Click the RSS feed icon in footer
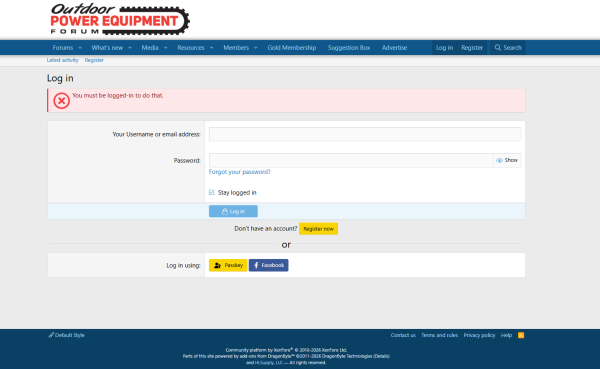This screenshot has height=369, width=600. (x=521, y=335)
